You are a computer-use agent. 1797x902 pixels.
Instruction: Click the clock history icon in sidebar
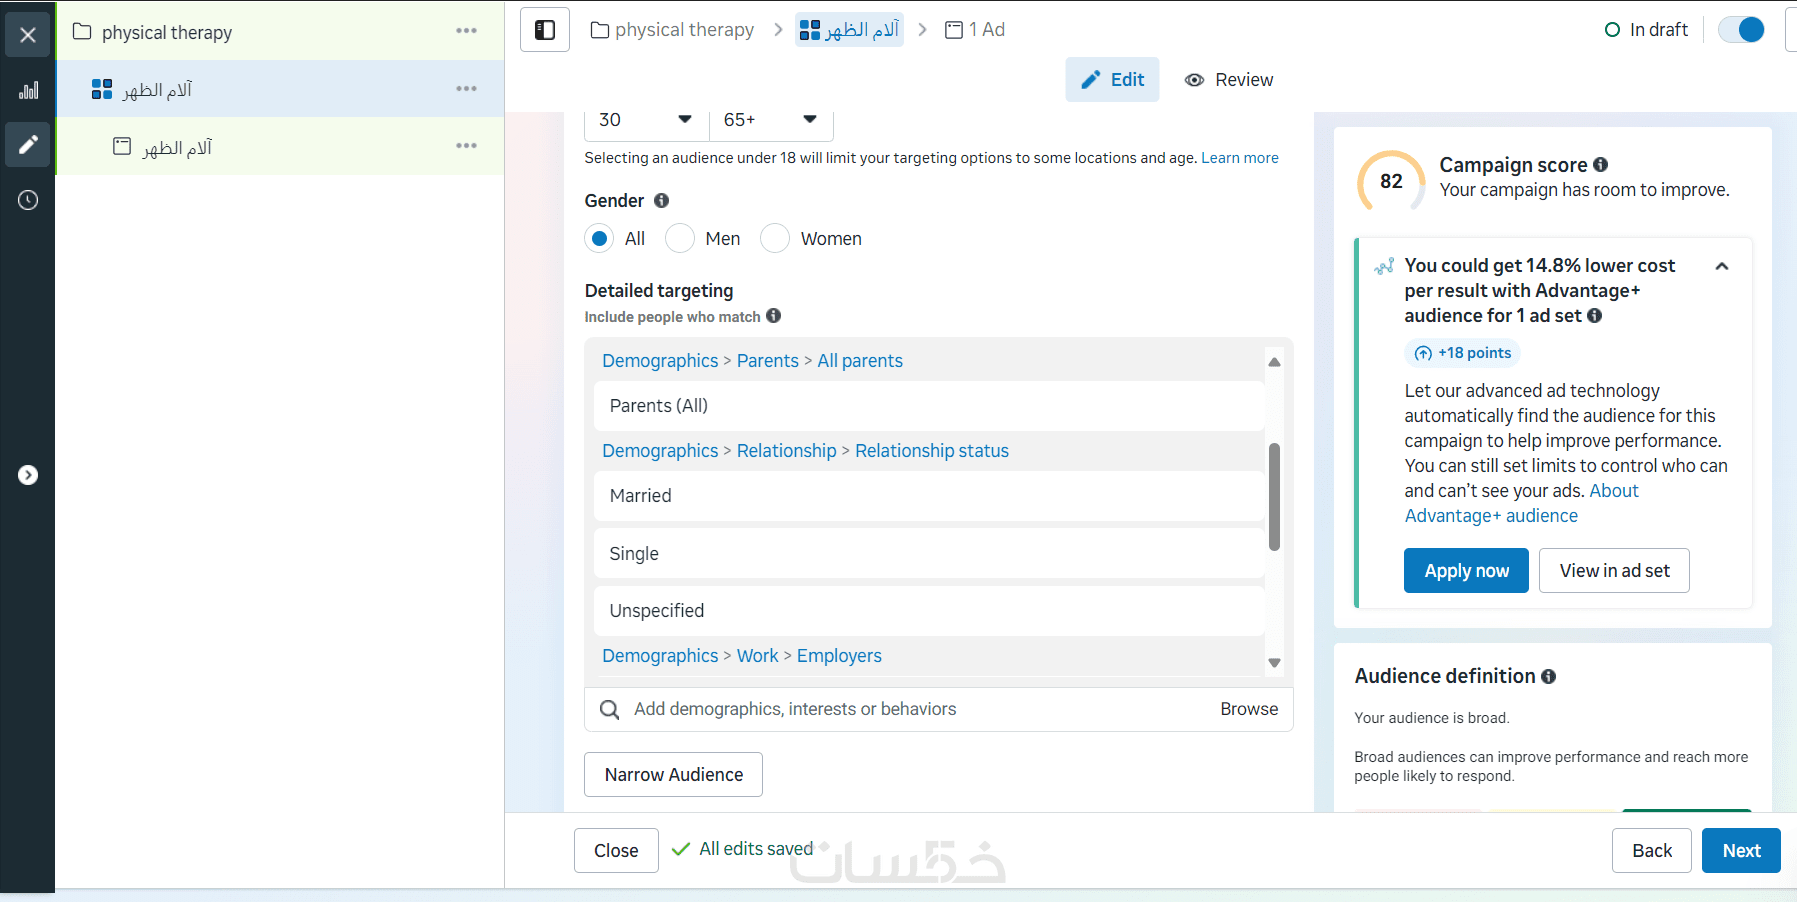click(28, 200)
